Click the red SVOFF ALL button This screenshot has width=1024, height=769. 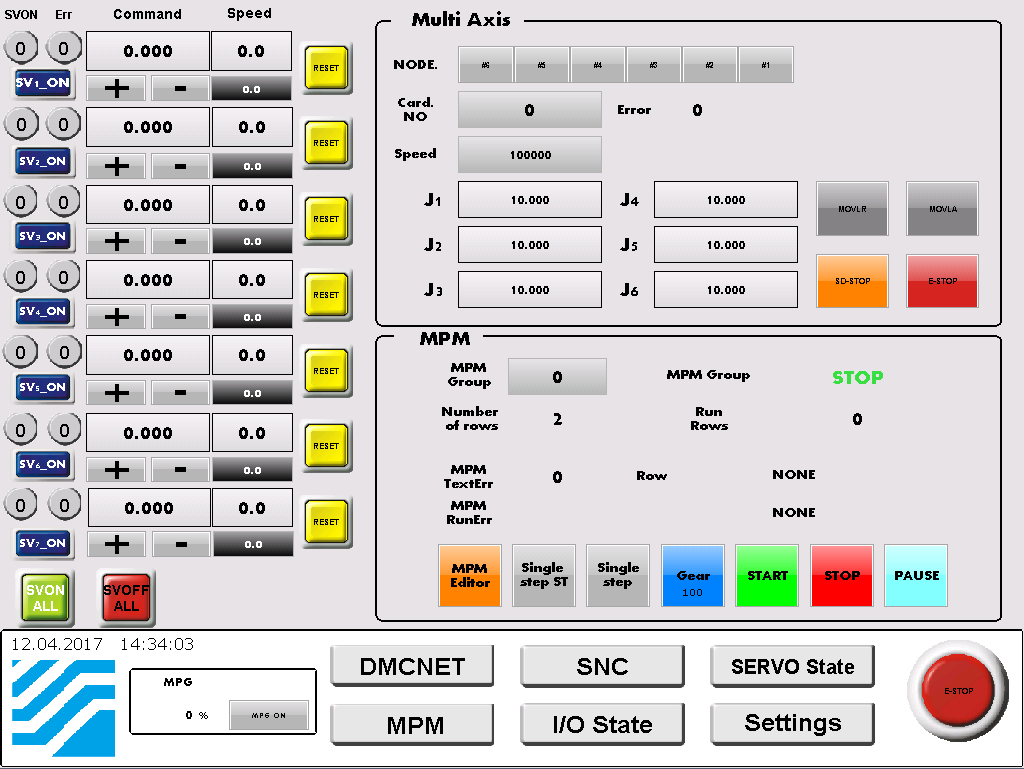tap(126, 598)
